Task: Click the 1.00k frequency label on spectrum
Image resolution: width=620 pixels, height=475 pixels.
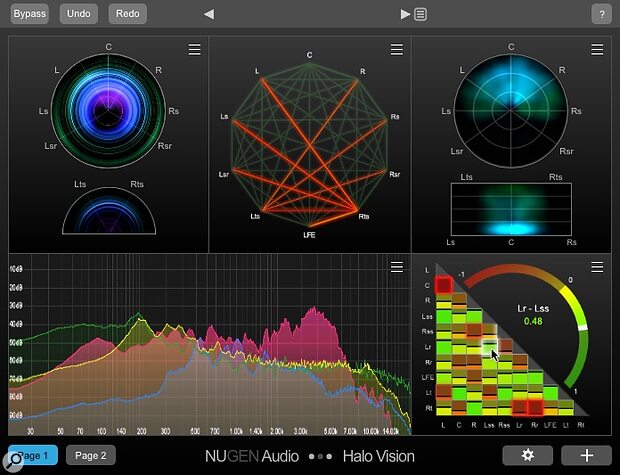Action: (x=236, y=431)
